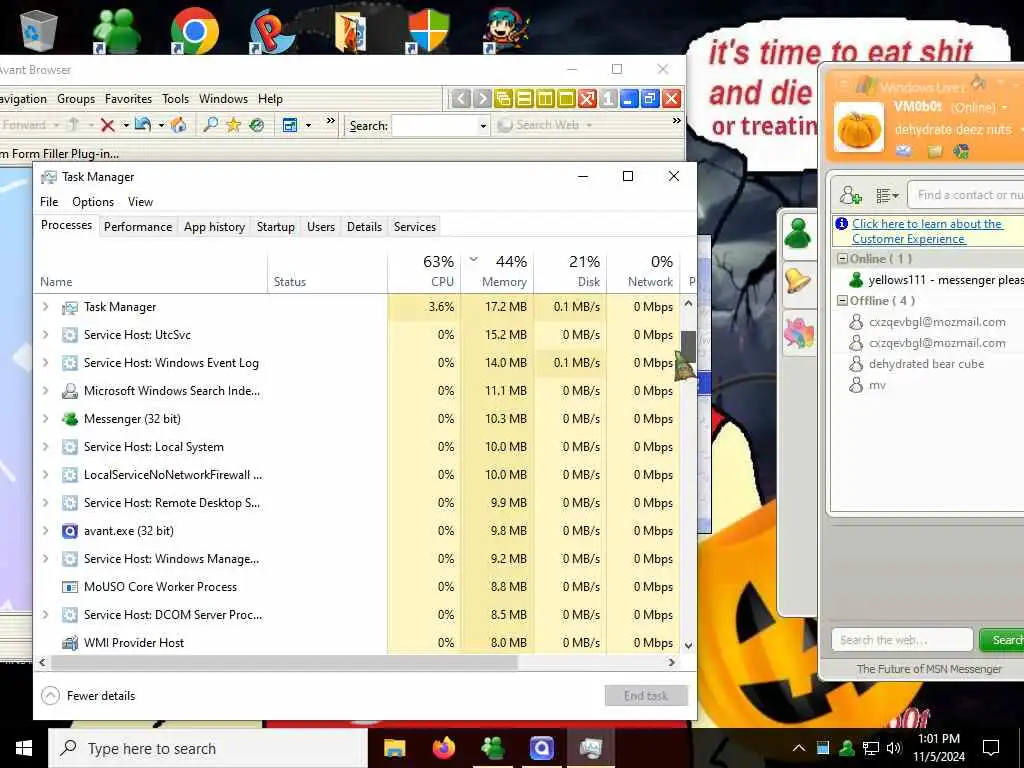Click the Task Manager horizontal scrollbar thumb
The height and width of the screenshot is (768, 1024).
285,662
